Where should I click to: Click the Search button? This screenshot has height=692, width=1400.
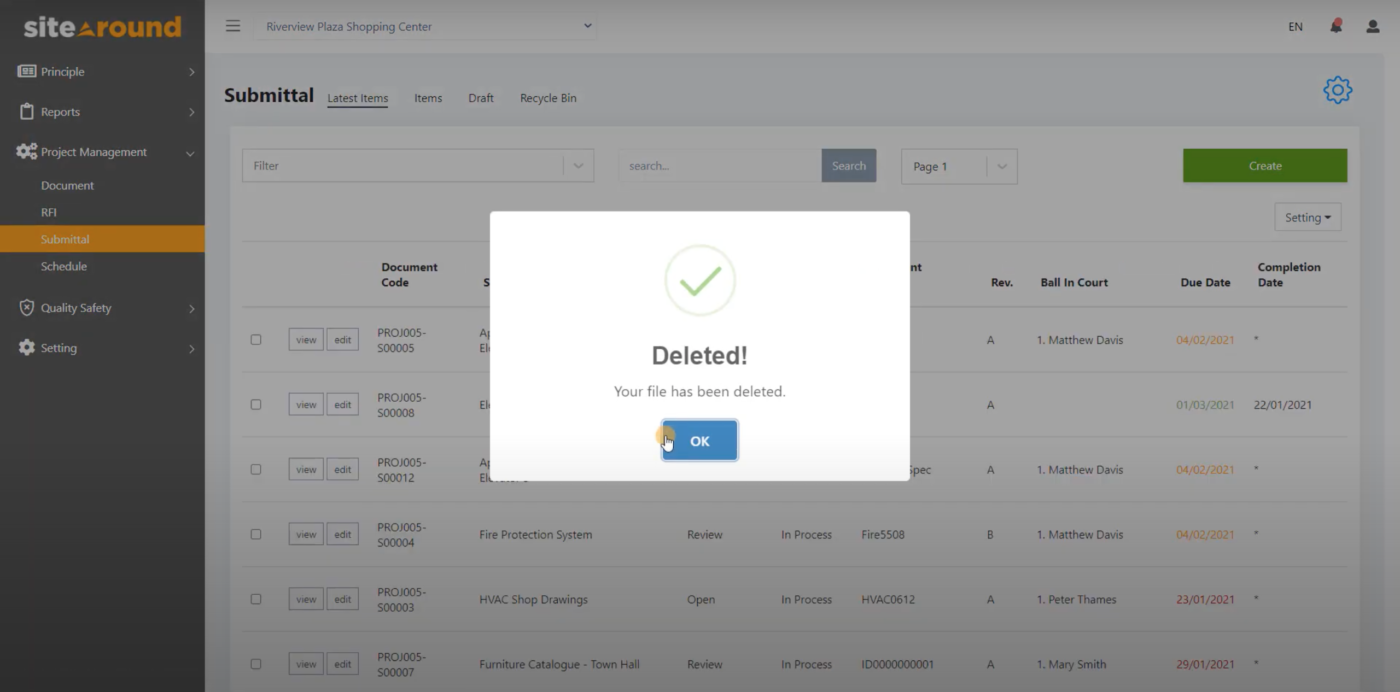click(x=849, y=166)
